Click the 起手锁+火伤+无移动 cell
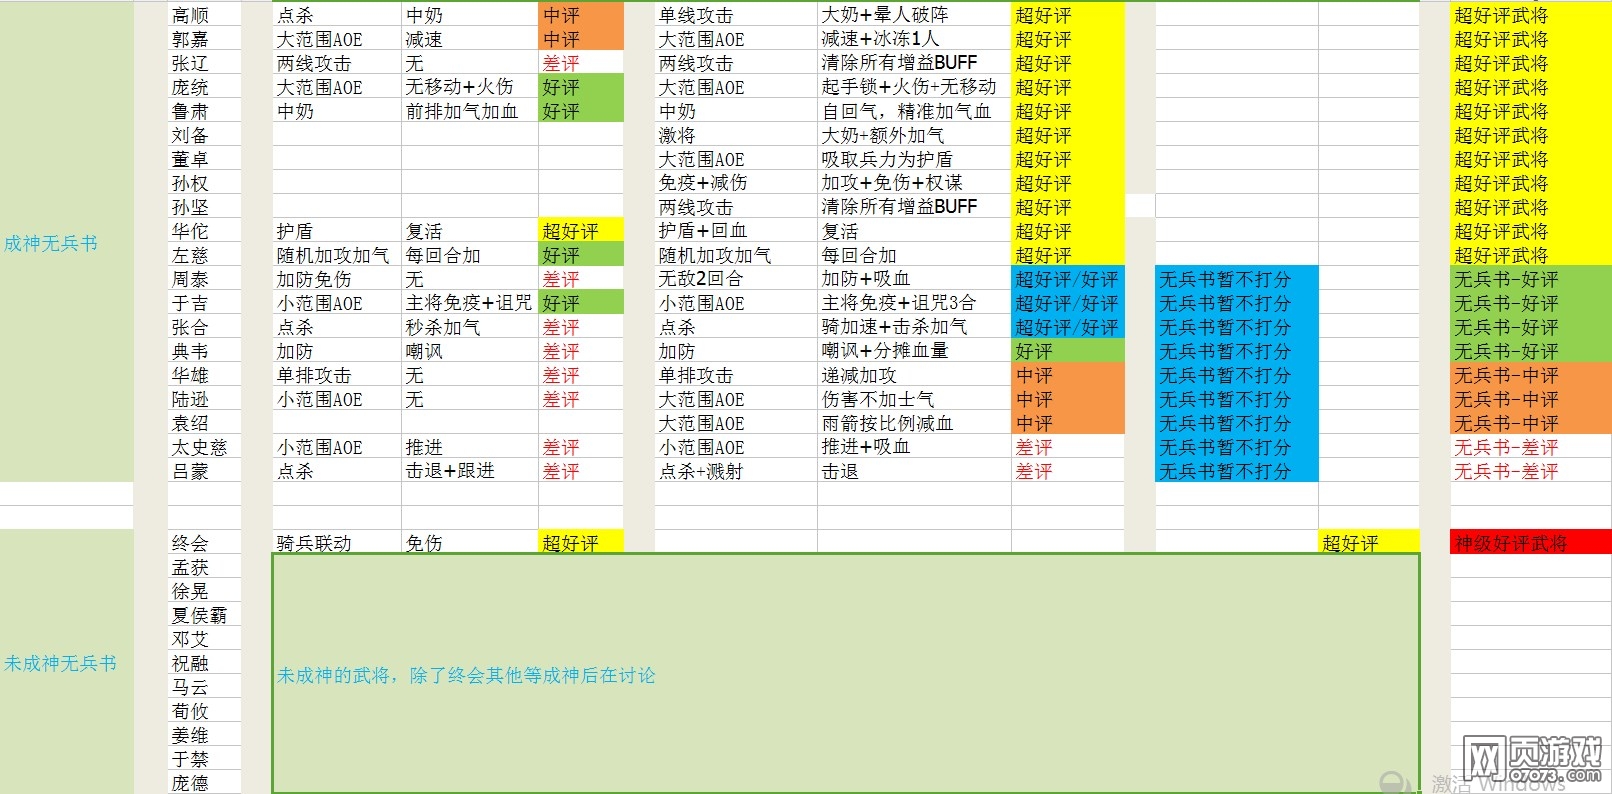The height and width of the screenshot is (794, 1612). (x=913, y=87)
